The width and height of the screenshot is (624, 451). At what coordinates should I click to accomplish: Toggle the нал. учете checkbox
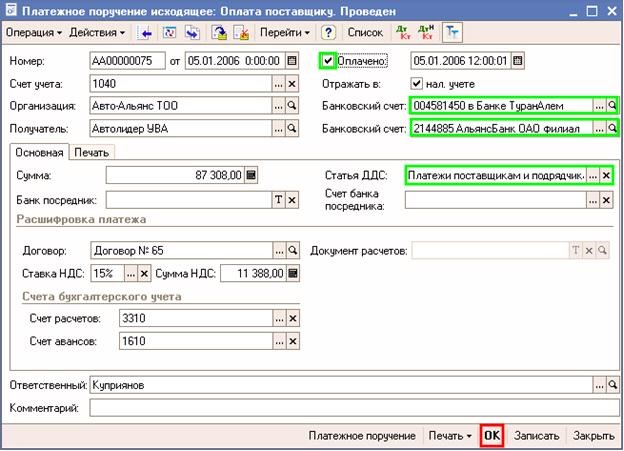point(417,83)
